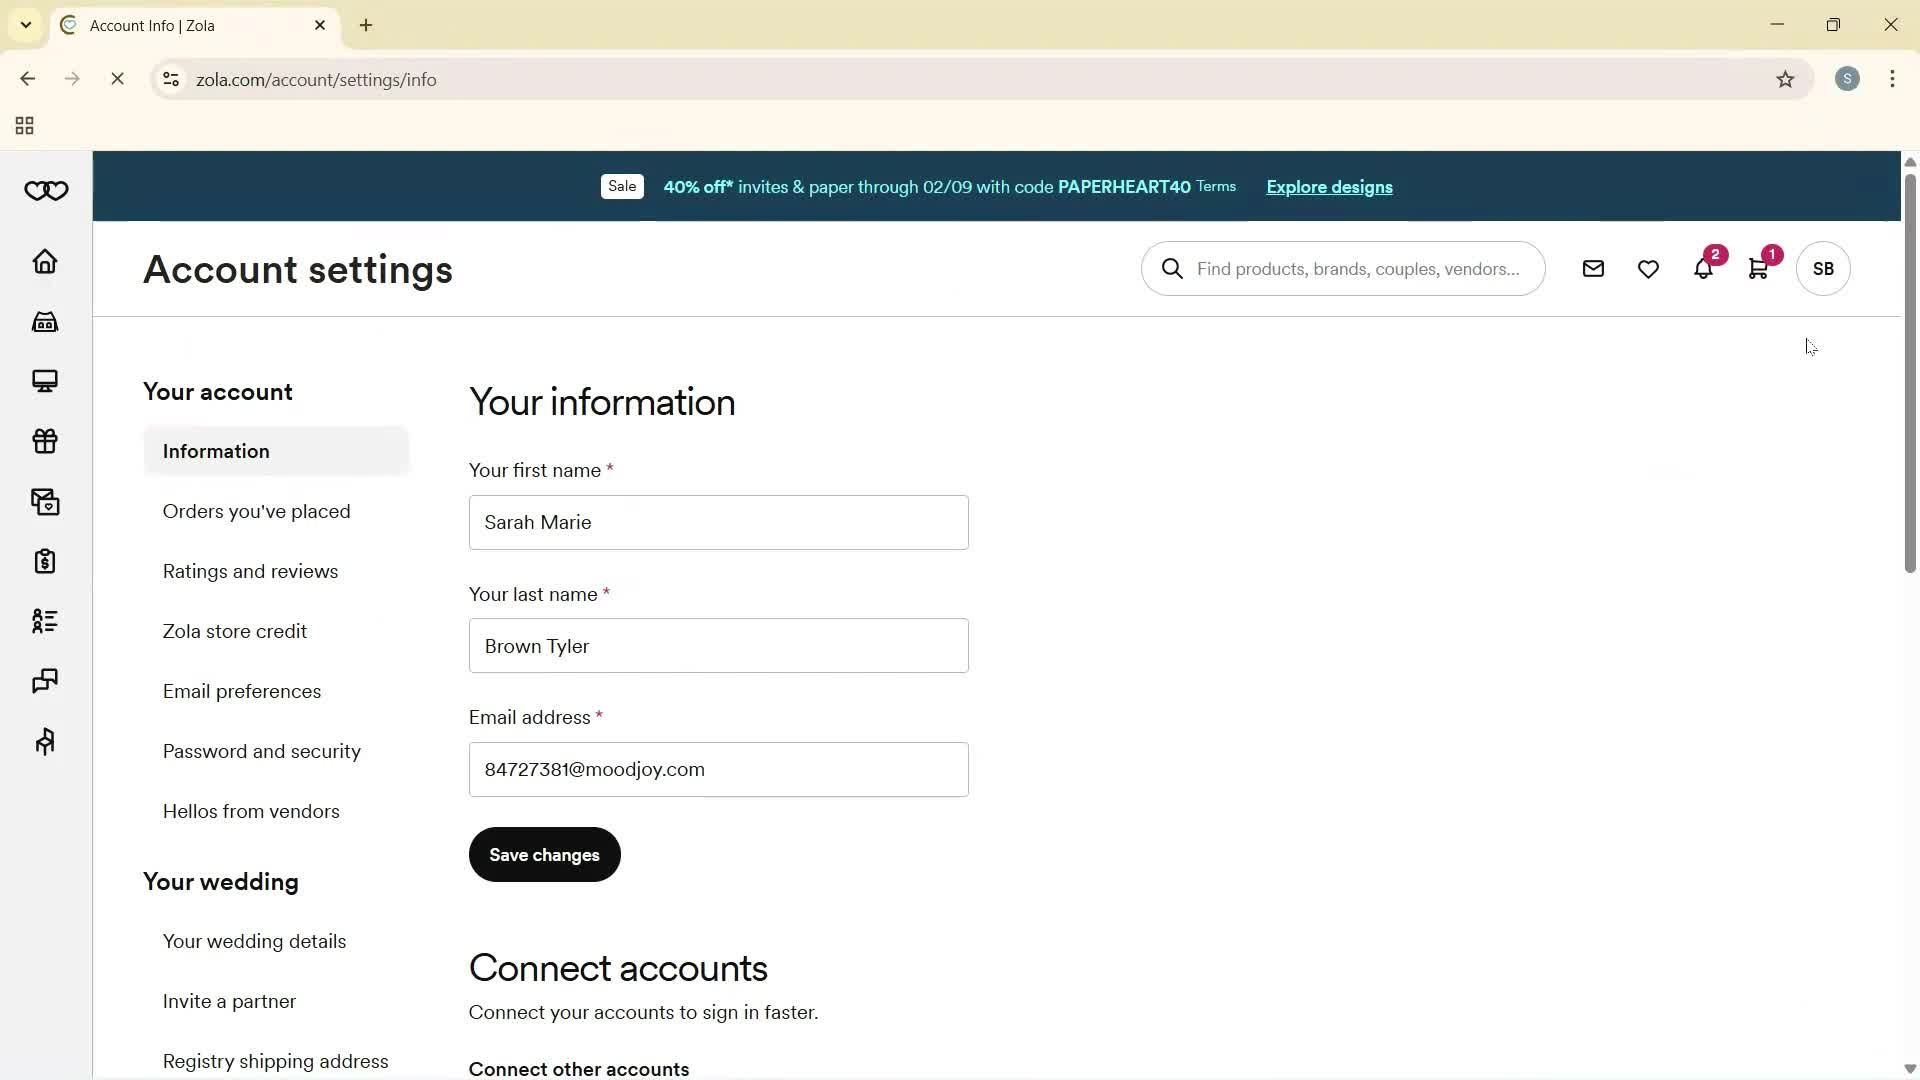This screenshot has width=1920, height=1080.
Task: Open the Zola home dashboard icon
Action: point(45,261)
